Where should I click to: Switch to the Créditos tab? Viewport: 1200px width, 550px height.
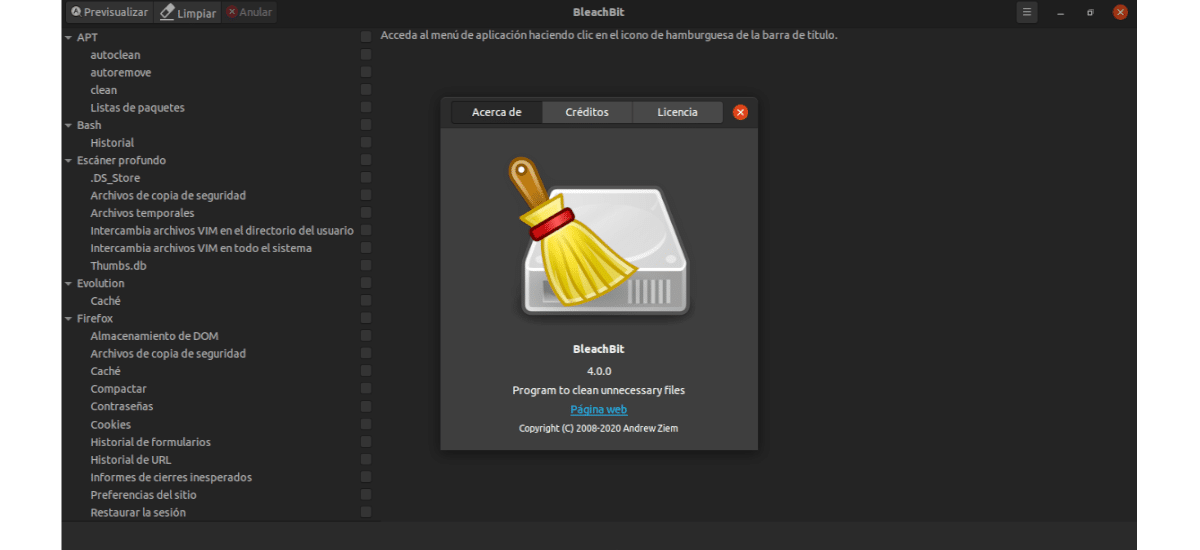tap(587, 112)
